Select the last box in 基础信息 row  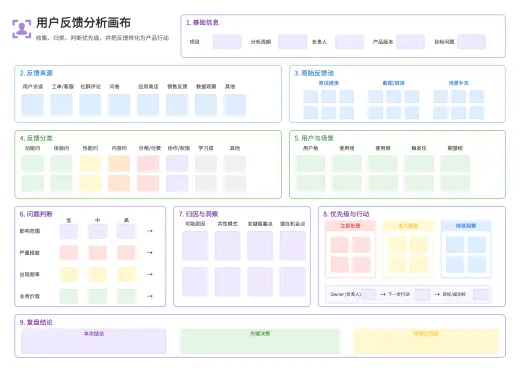coord(471,42)
